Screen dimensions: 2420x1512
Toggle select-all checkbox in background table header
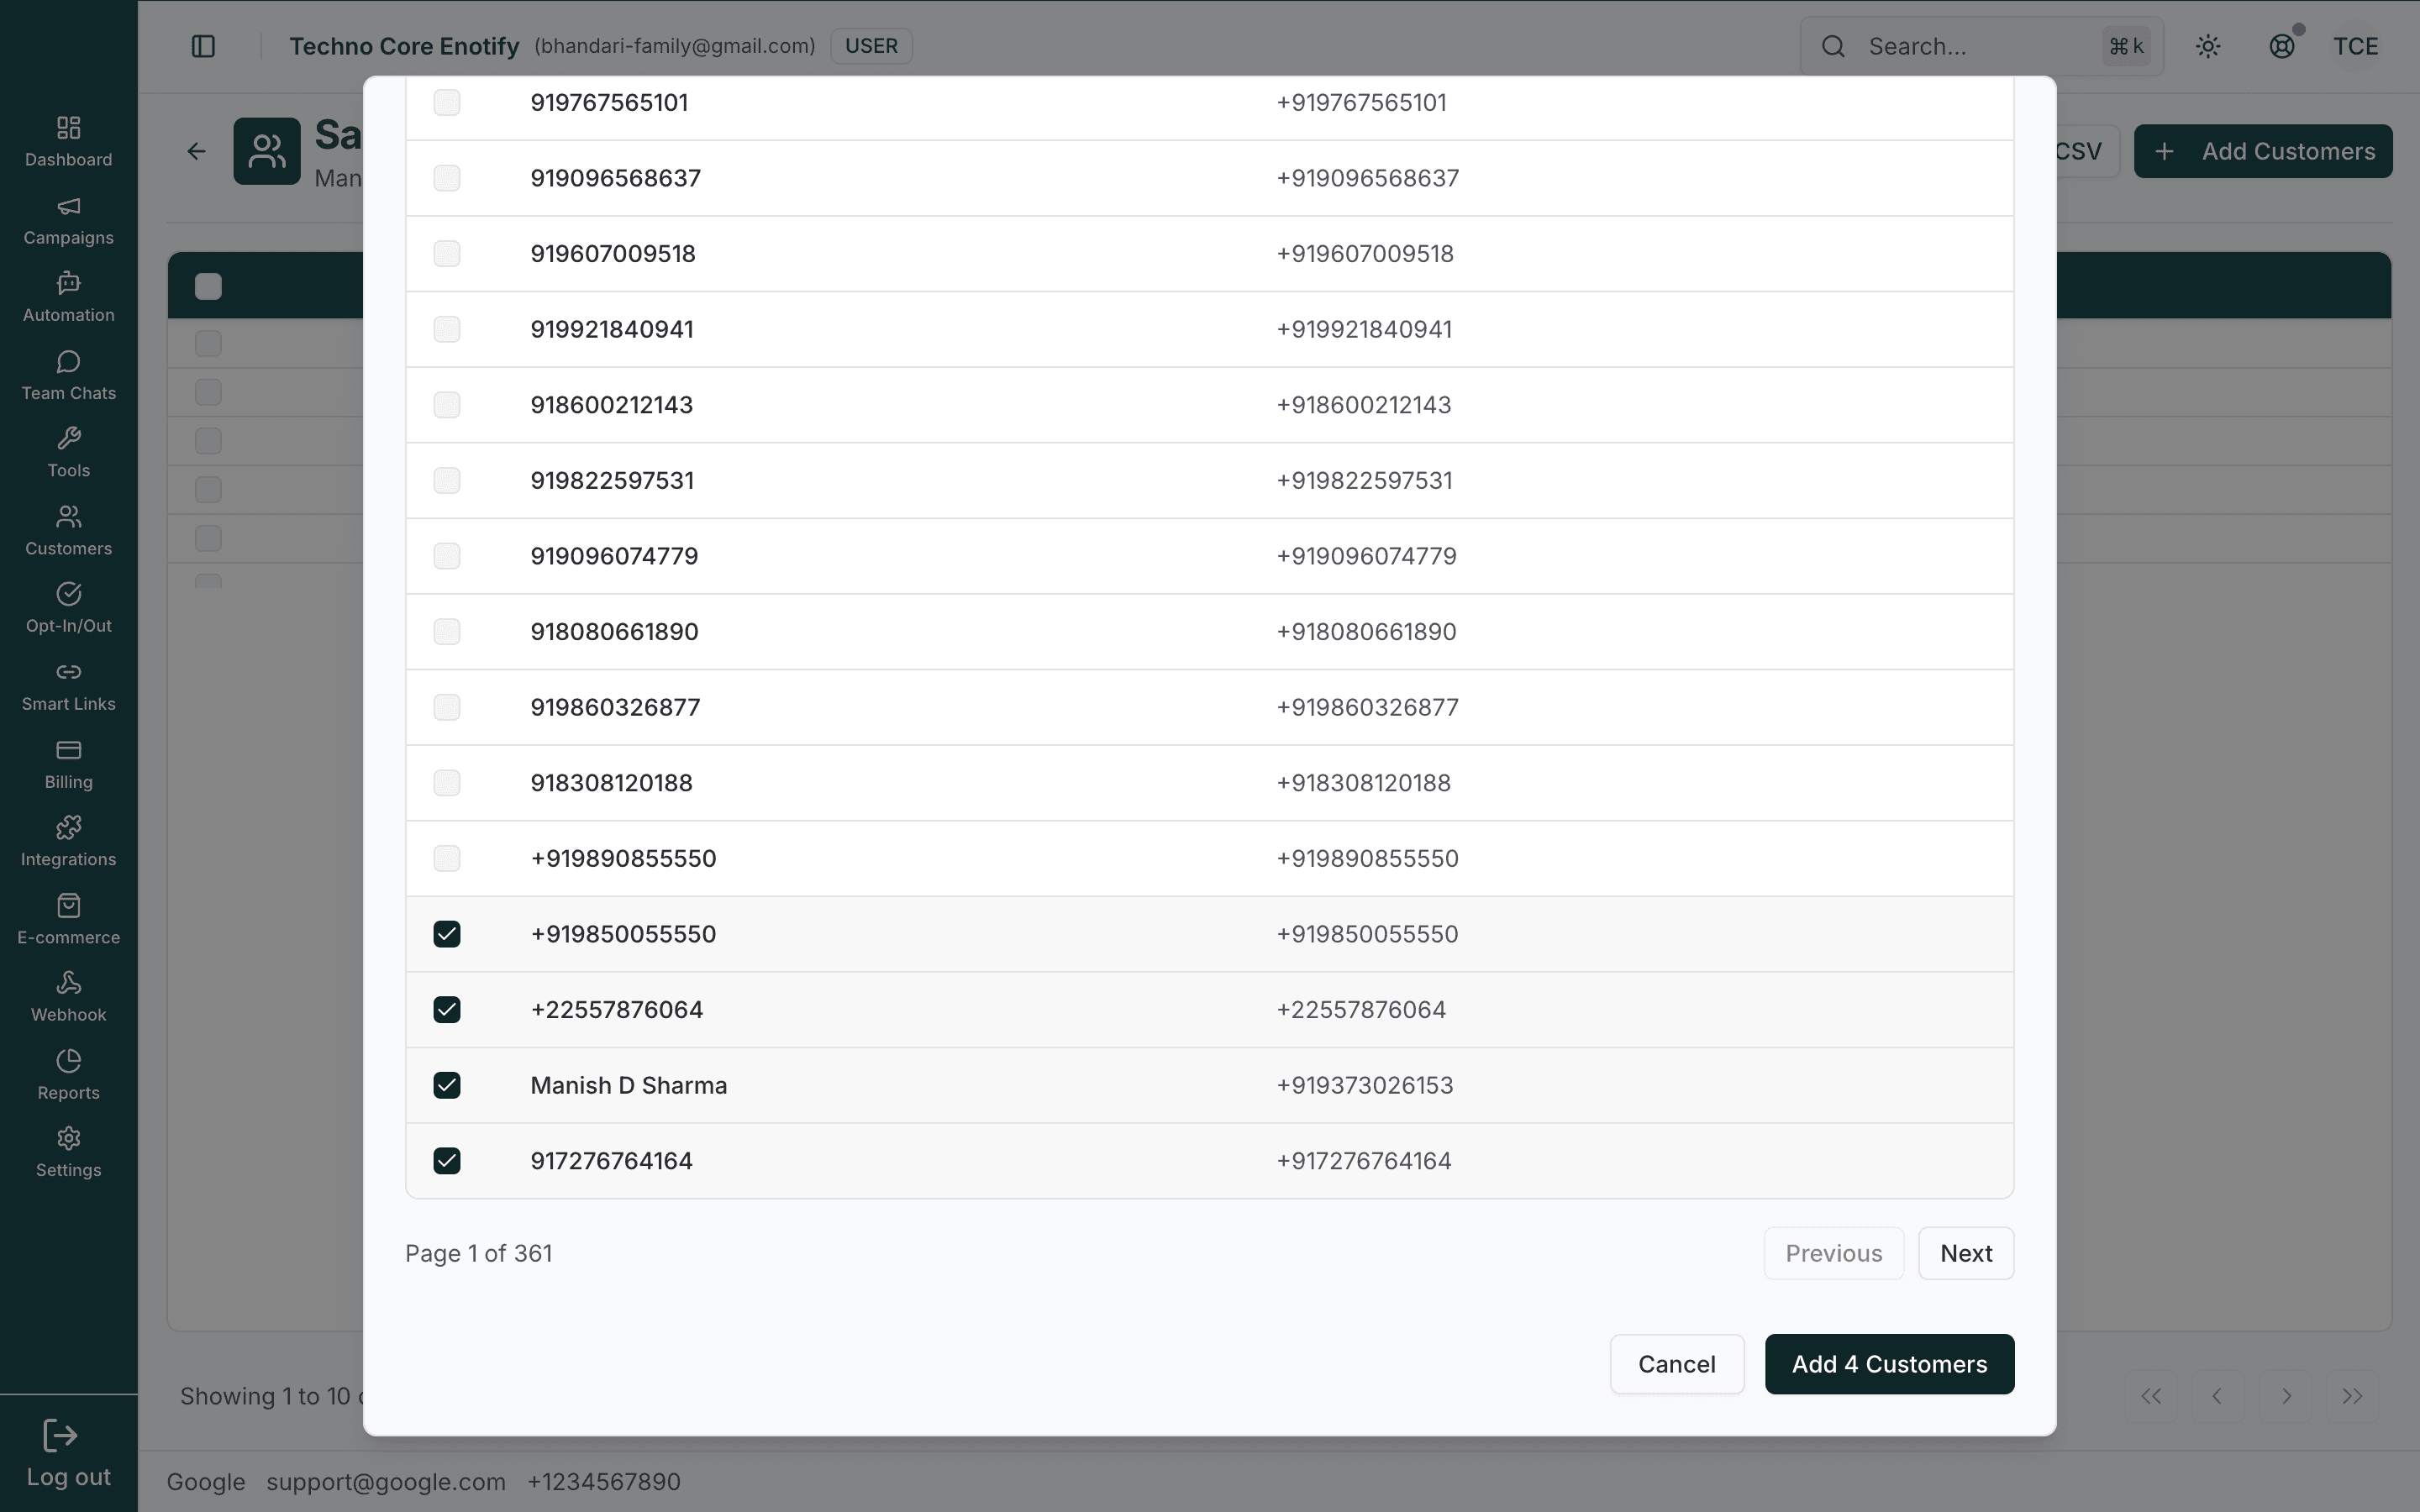(208, 286)
